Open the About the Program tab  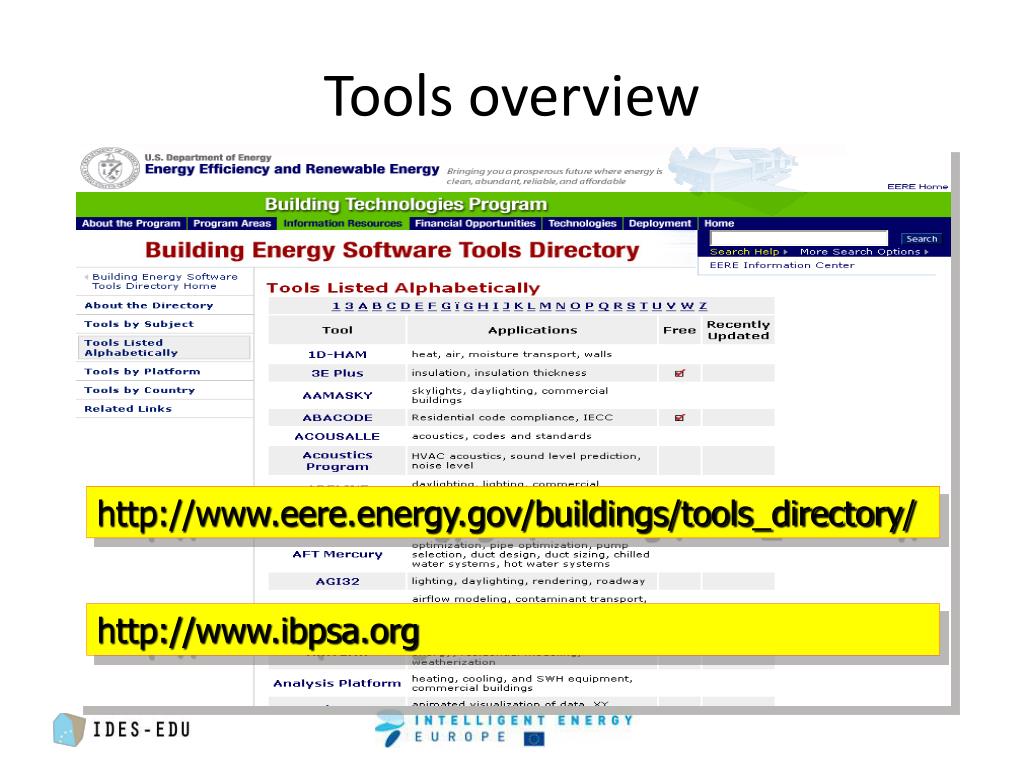click(131, 223)
